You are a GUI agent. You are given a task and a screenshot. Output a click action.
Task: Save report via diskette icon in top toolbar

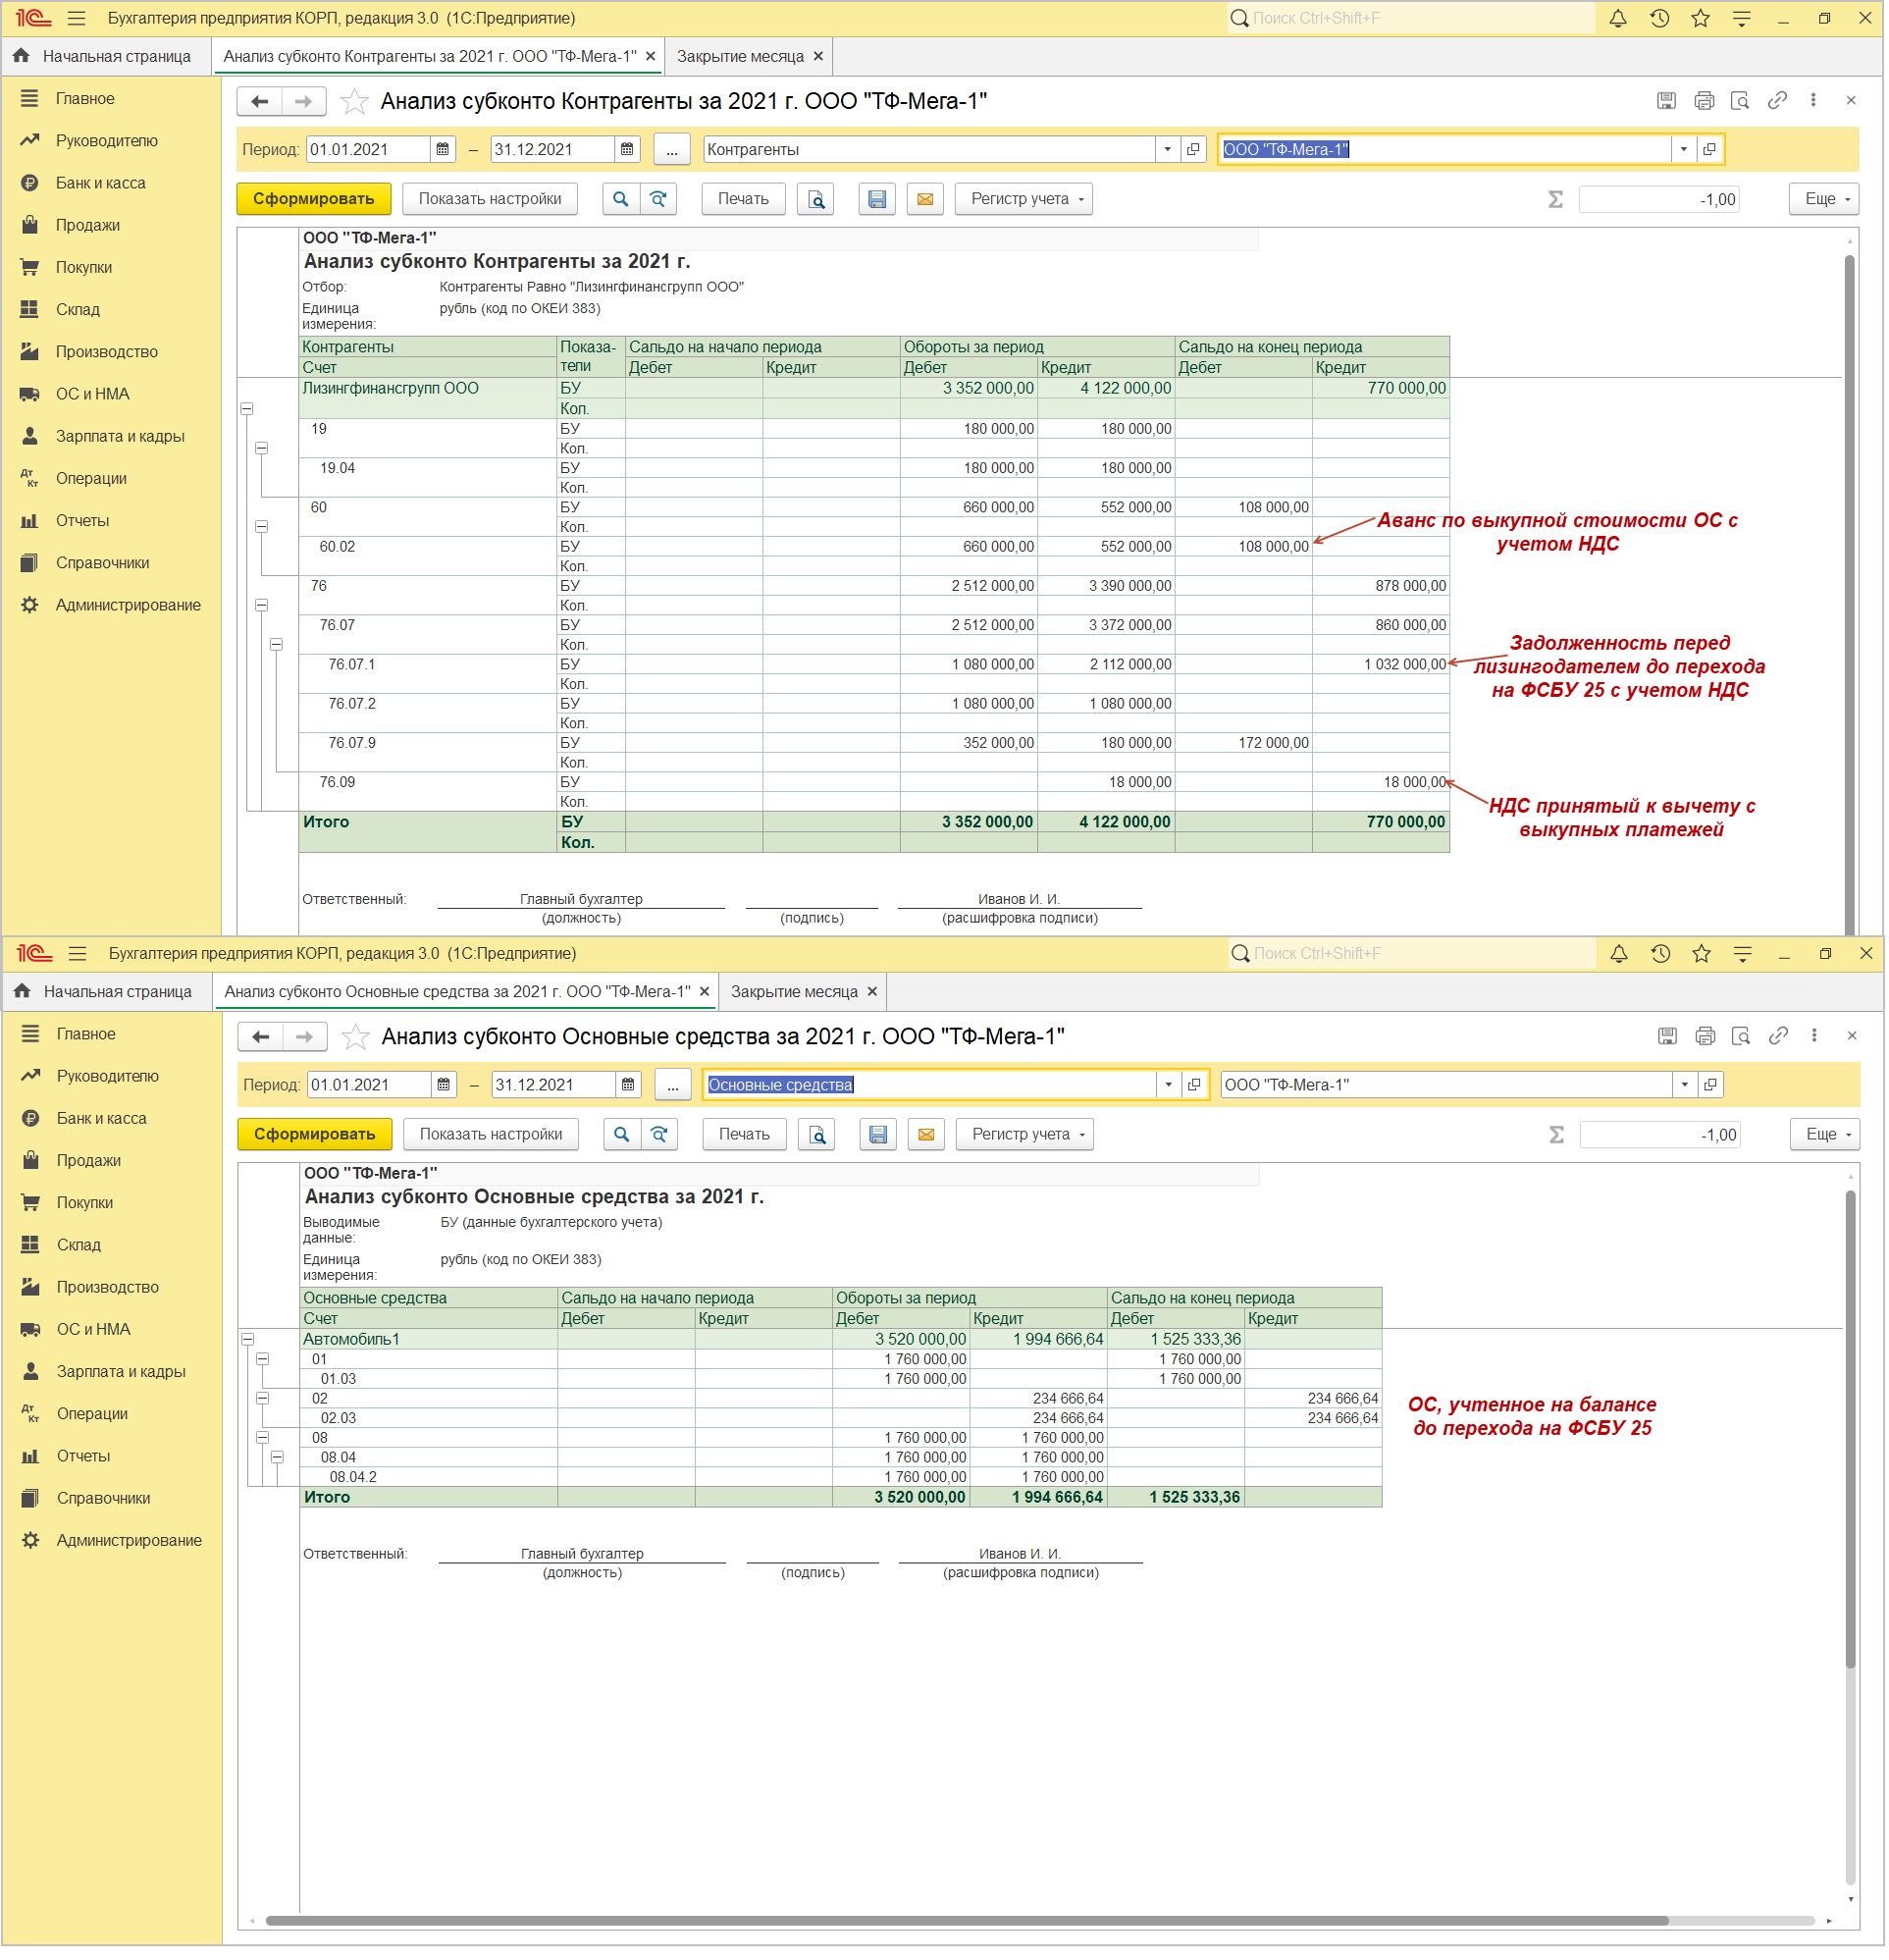point(878,199)
